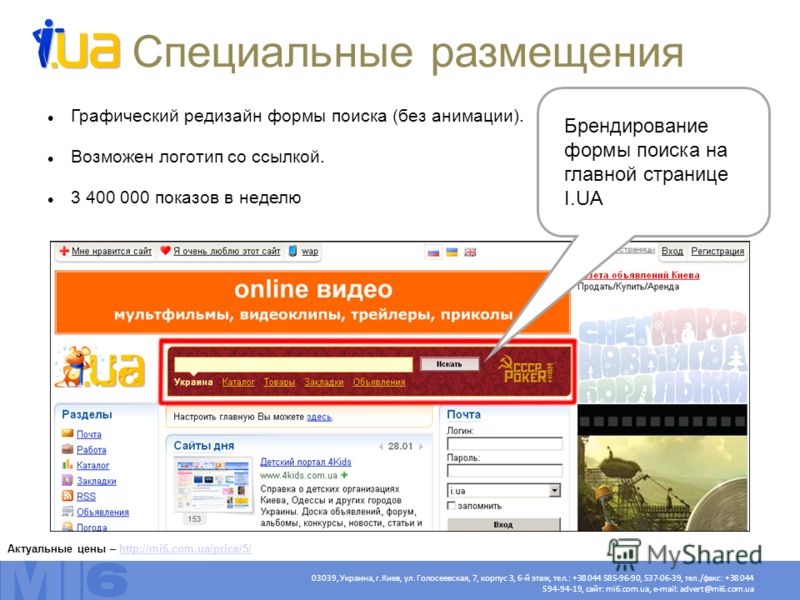Open the Закладки link in the Разделы sidebar
Viewport: 800px width, 600px height.
96,481
